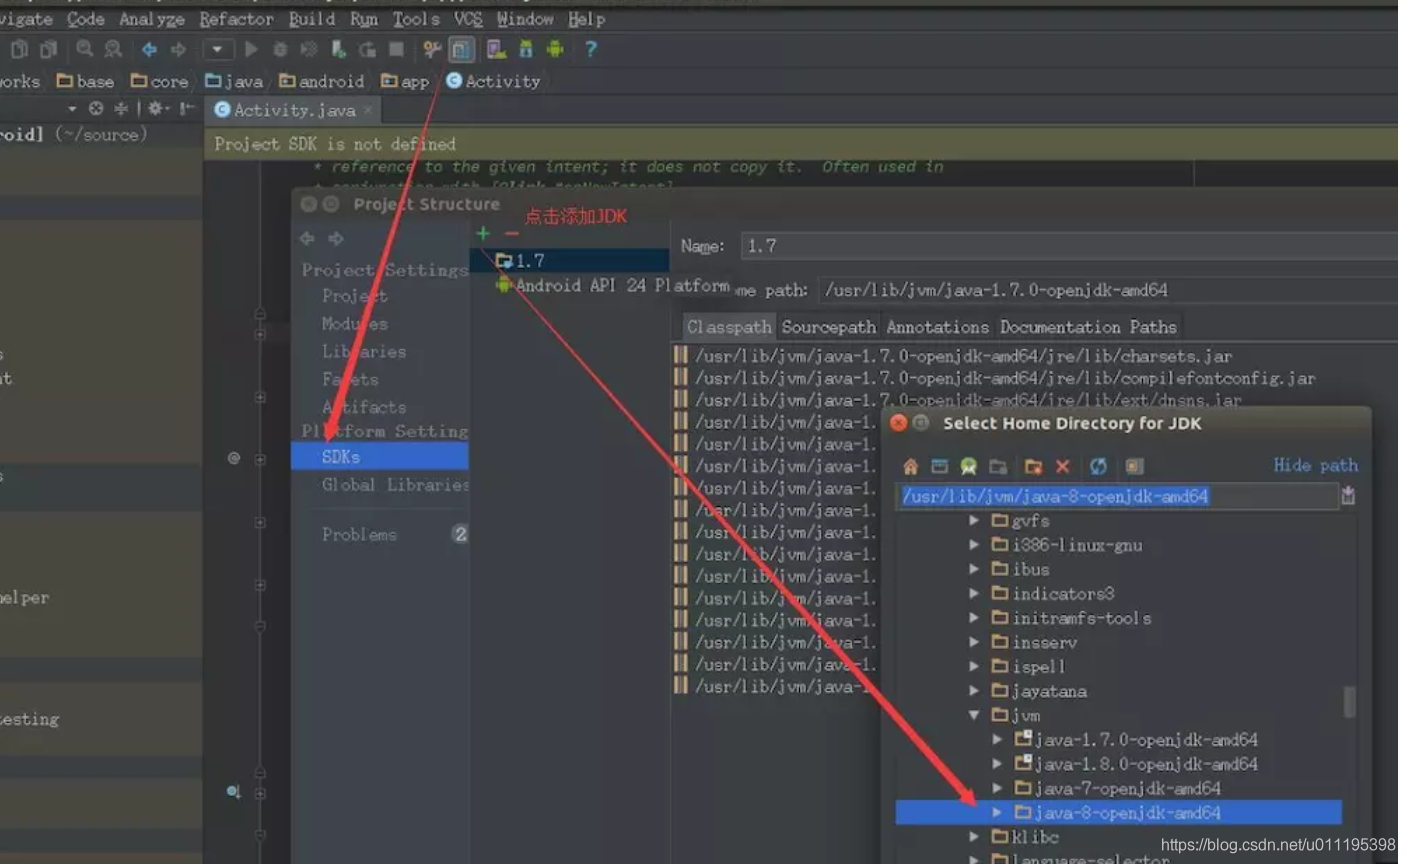1406x864 pixels.
Task: Open AVD Manager from the toolbar
Action: (496, 49)
